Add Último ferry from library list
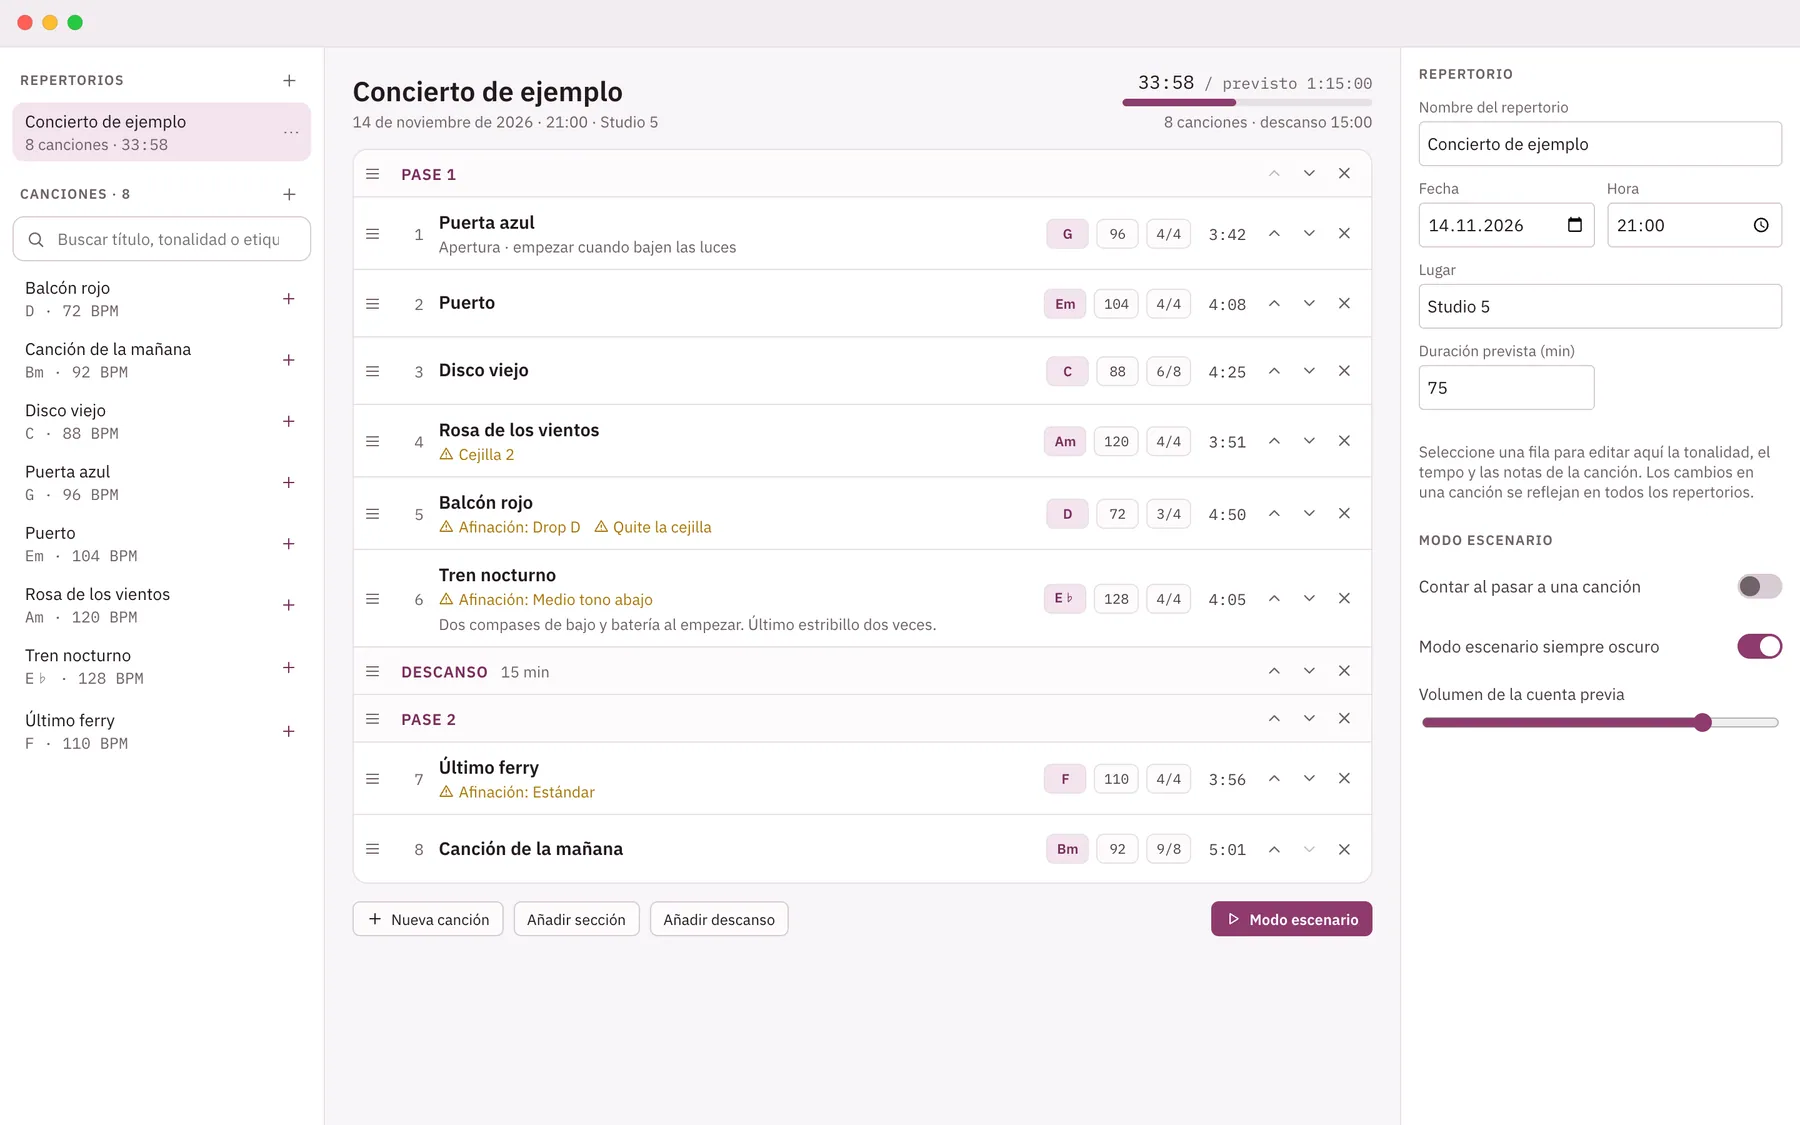 289,731
